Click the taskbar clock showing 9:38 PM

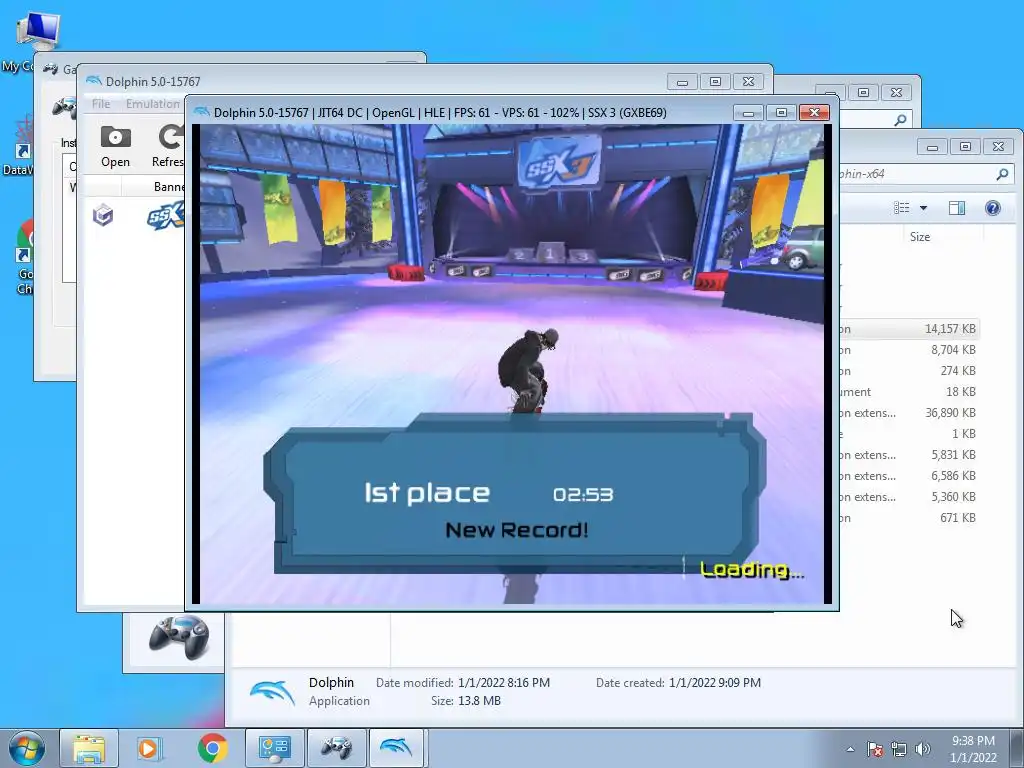[x=973, y=749]
